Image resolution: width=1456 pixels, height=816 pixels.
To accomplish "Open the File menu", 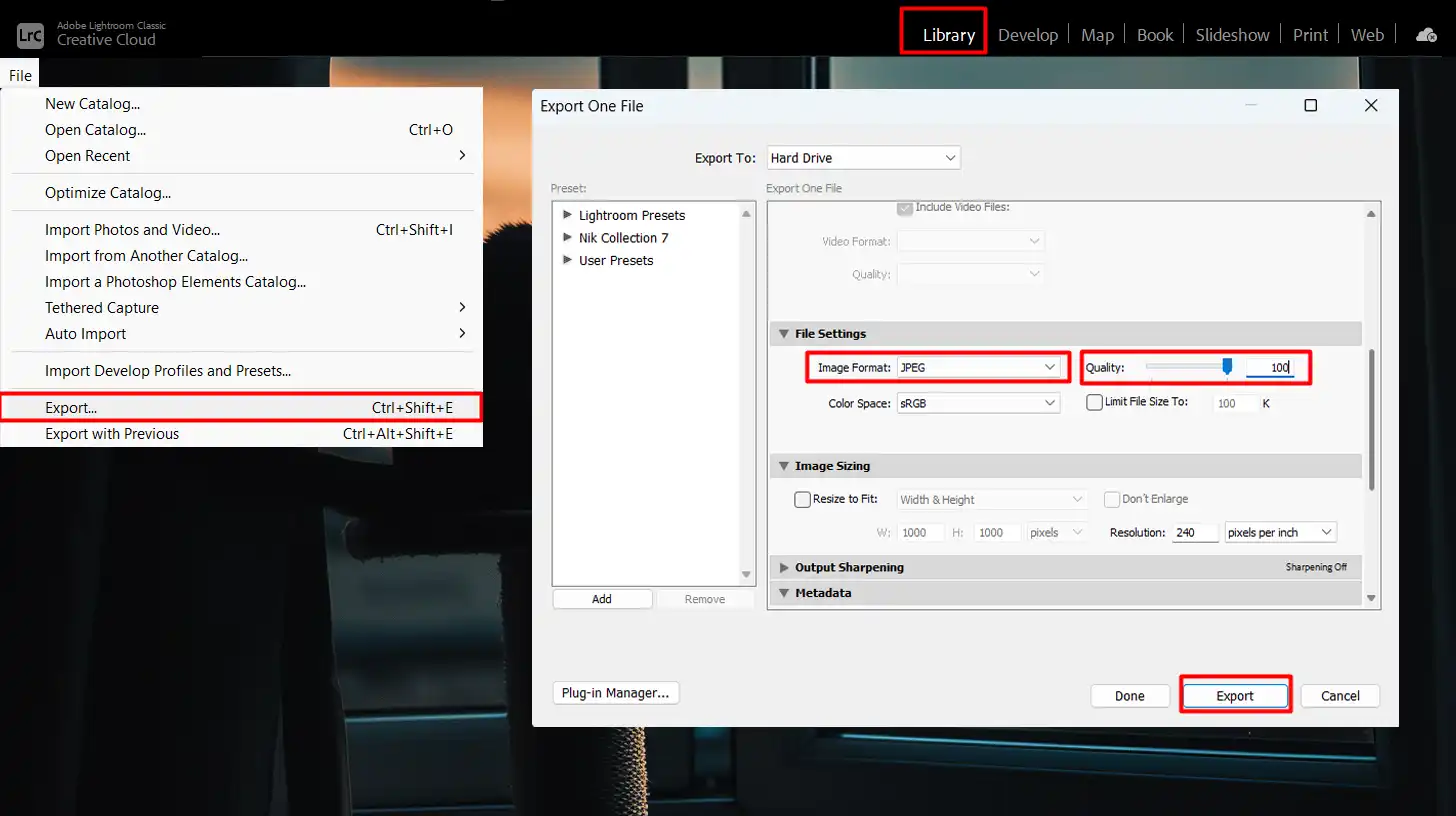I will click(20, 76).
